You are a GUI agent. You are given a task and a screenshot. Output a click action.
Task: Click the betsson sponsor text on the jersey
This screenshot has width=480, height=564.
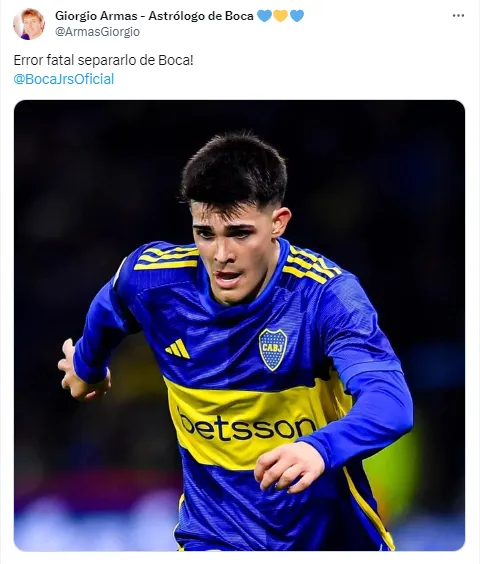pos(246,427)
